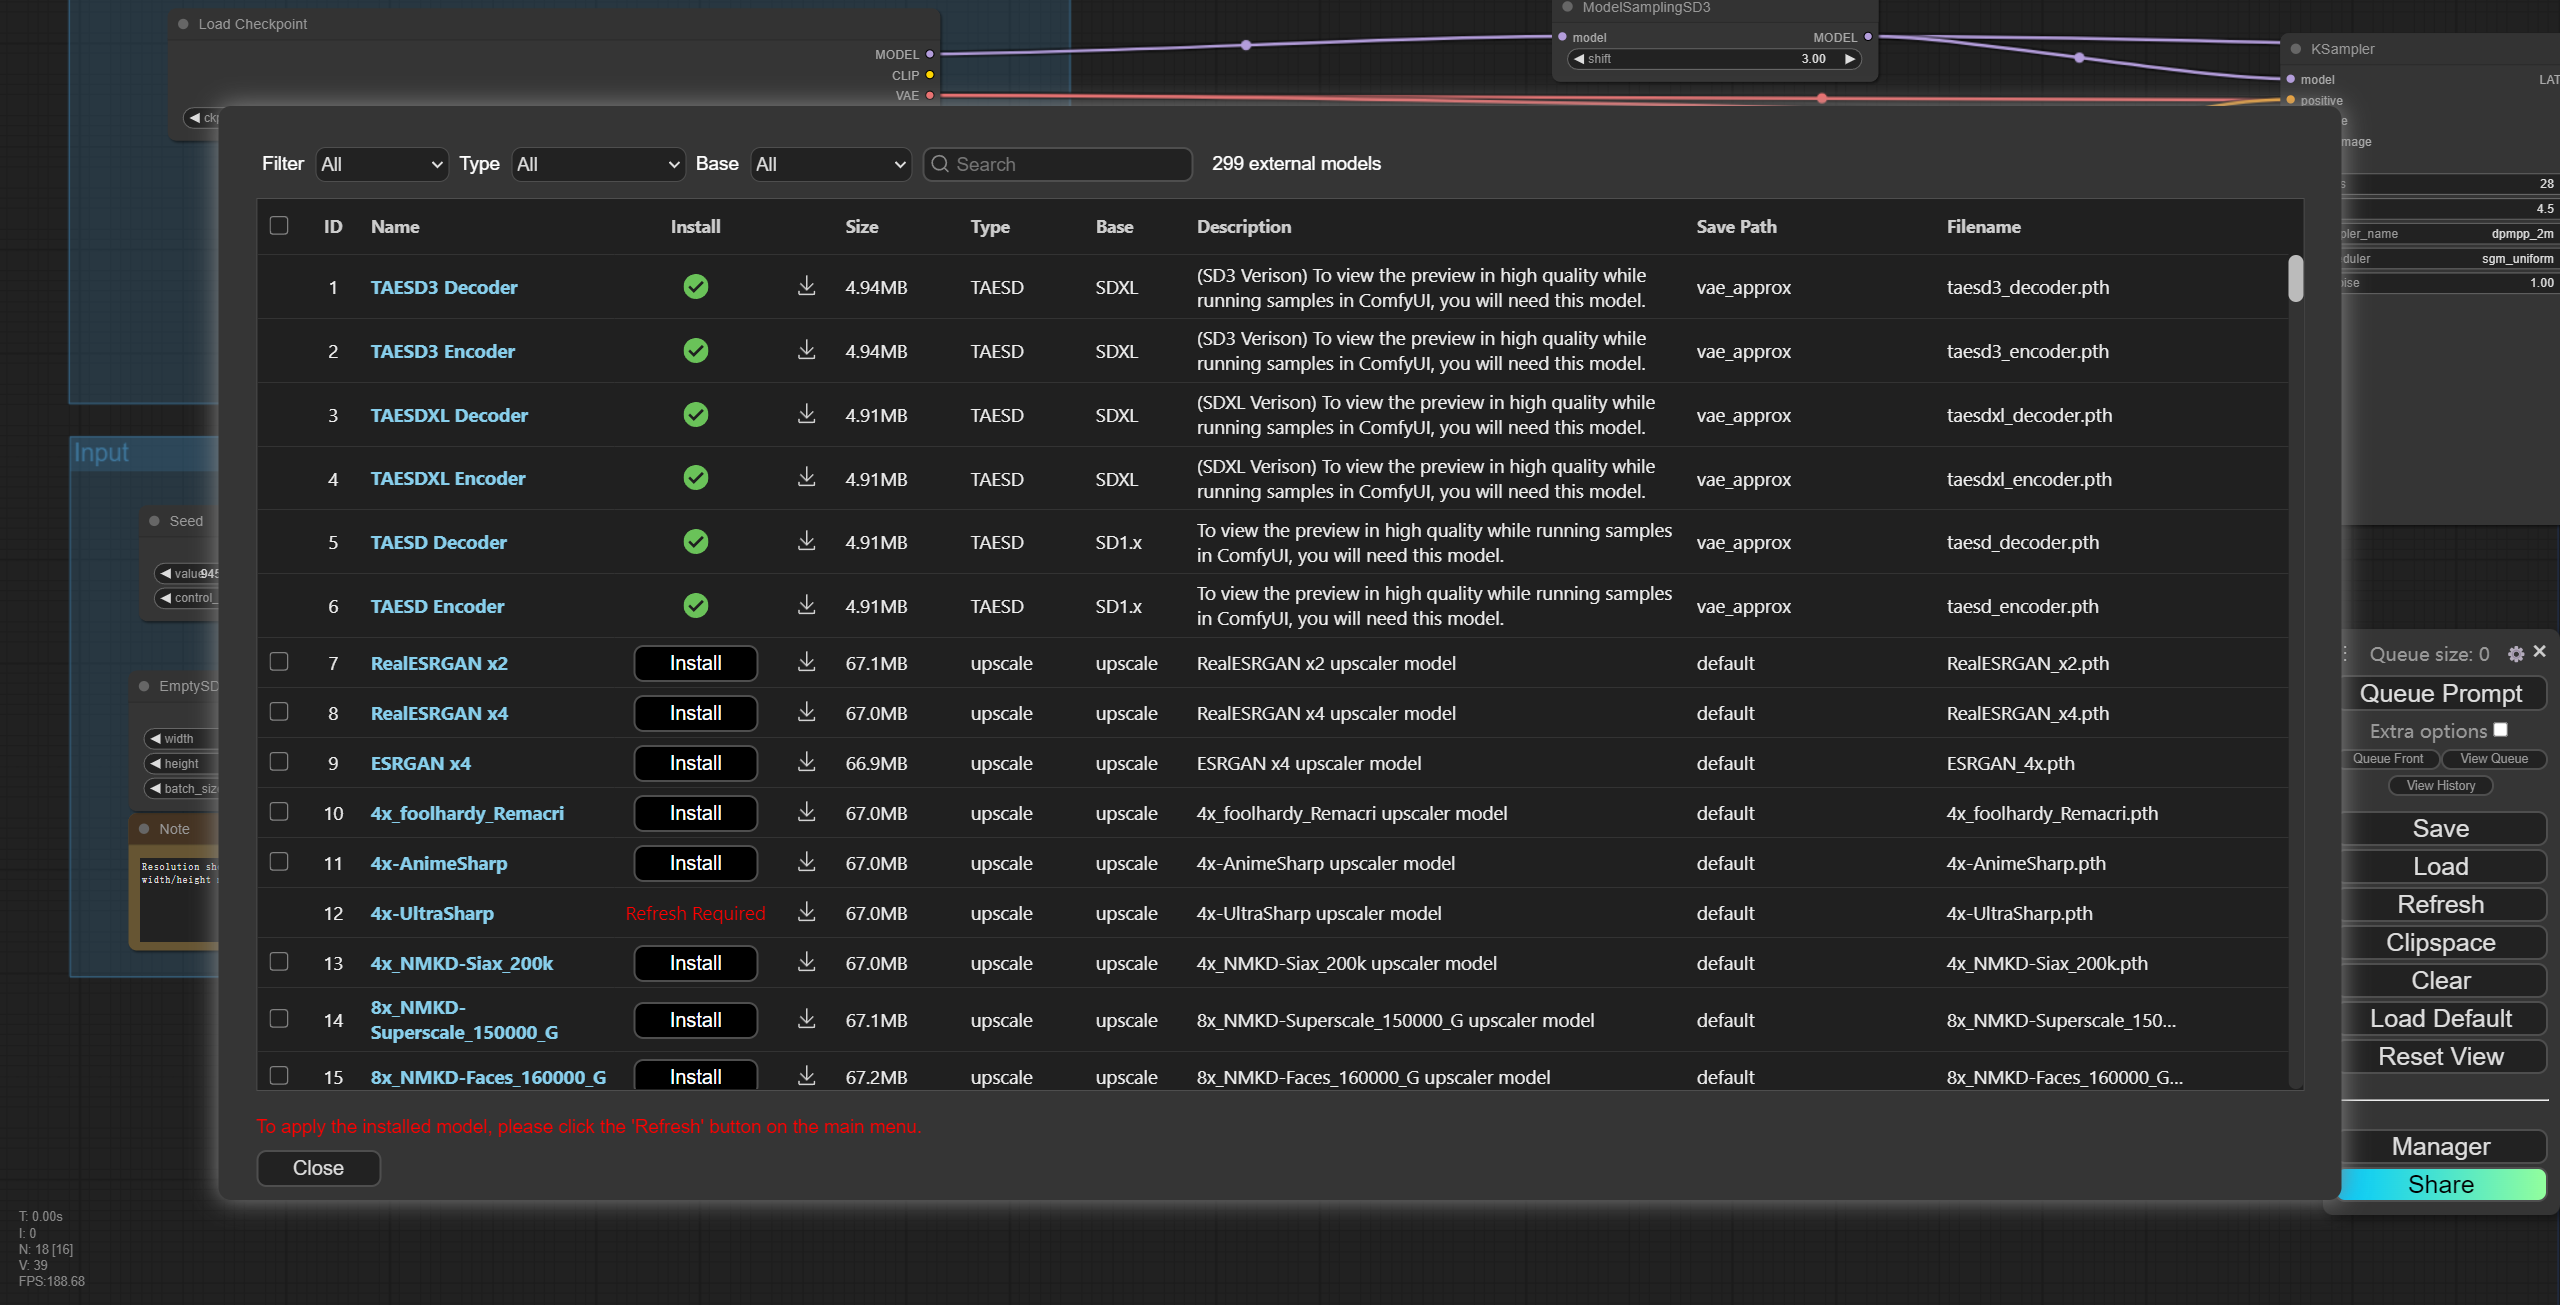Click the KSampler denoise 1.00 slider
The width and height of the screenshot is (2560, 1305).
pos(2450,283)
